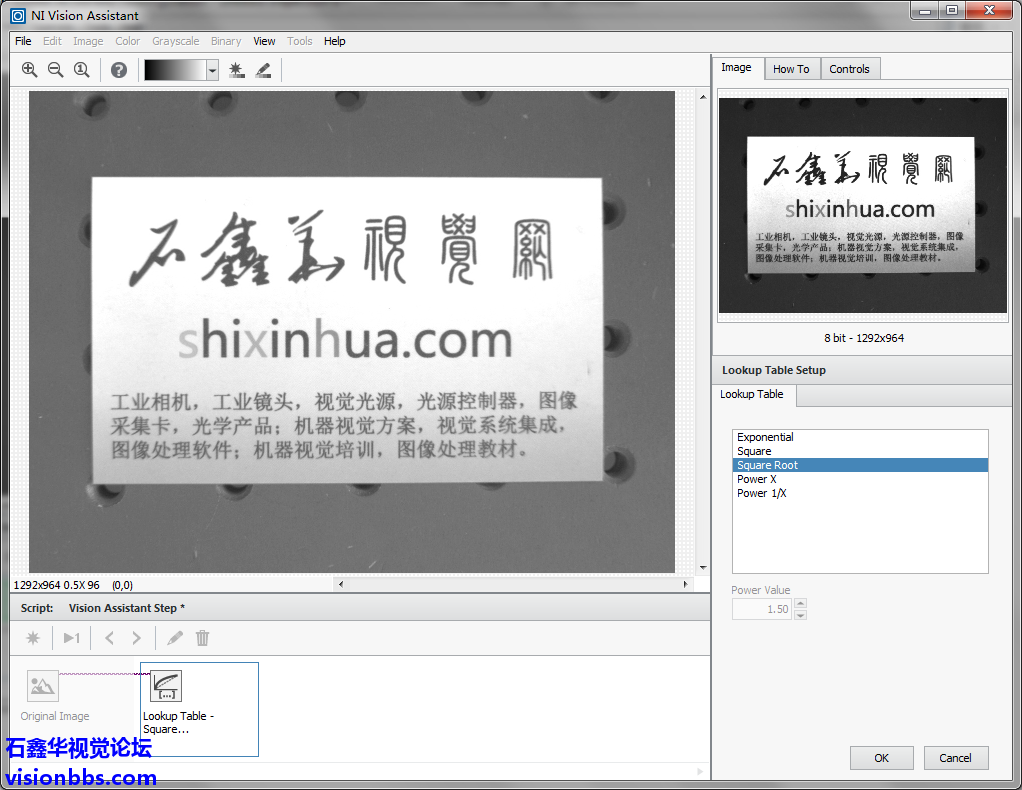1022x790 pixels.
Task: Select Exponential in the lookup table list
Action: point(765,437)
